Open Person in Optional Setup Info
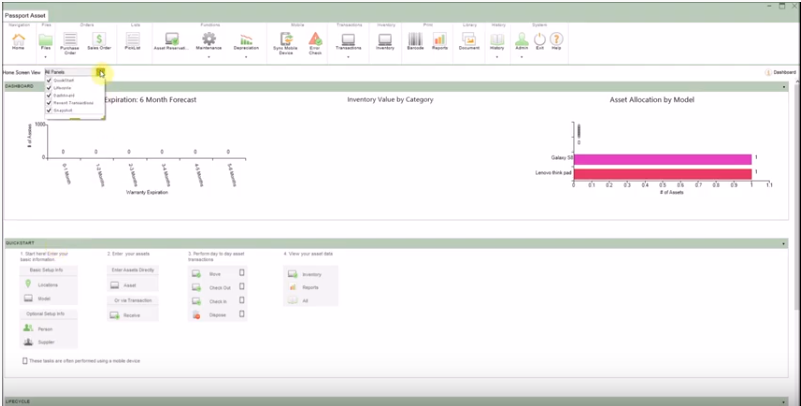Viewport: 801px width, 406px height. (38, 329)
